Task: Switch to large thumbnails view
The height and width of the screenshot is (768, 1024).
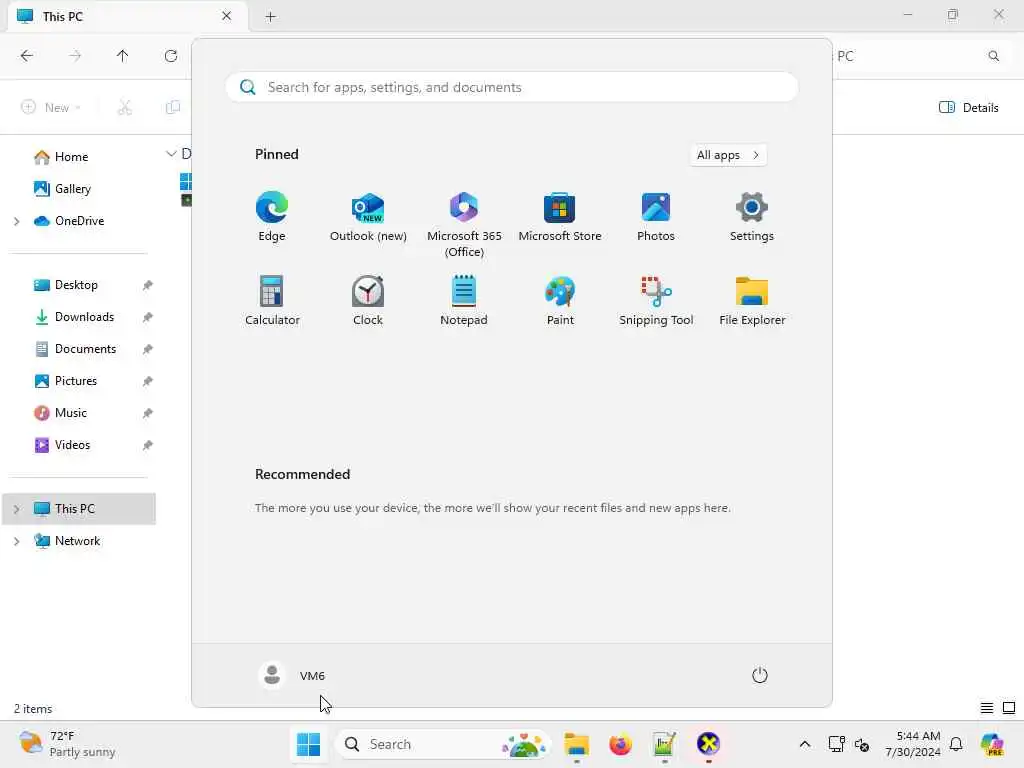Action: [1009, 708]
